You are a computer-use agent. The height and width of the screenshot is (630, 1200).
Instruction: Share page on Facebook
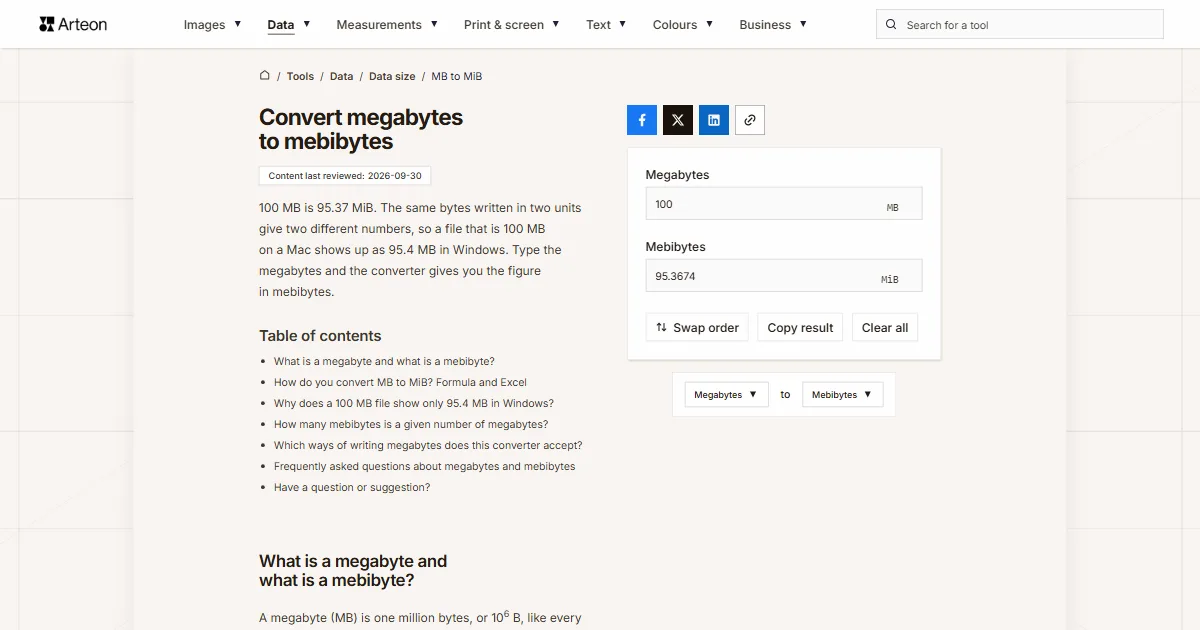642,120
